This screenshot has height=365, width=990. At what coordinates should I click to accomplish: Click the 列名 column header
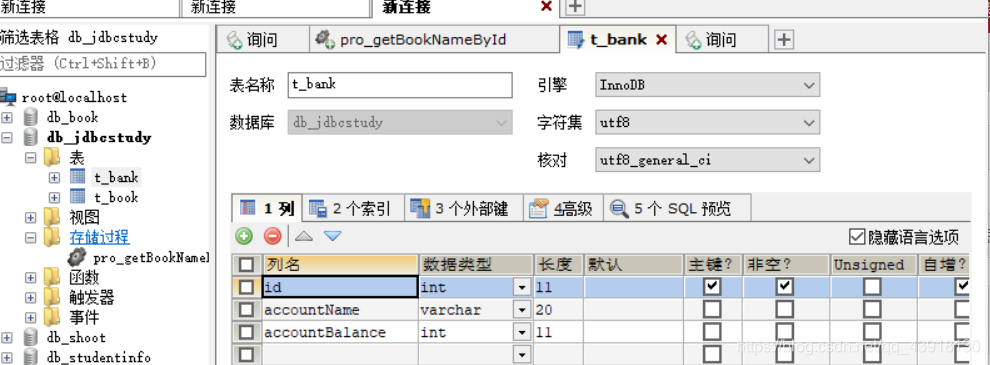tap(340, 264)
